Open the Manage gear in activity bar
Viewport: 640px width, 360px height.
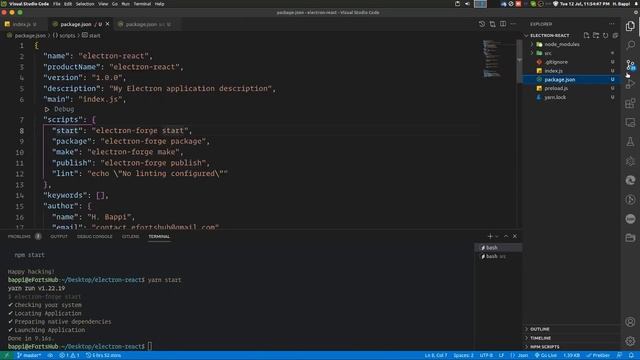pyautogui.click(x=630, y=341)
